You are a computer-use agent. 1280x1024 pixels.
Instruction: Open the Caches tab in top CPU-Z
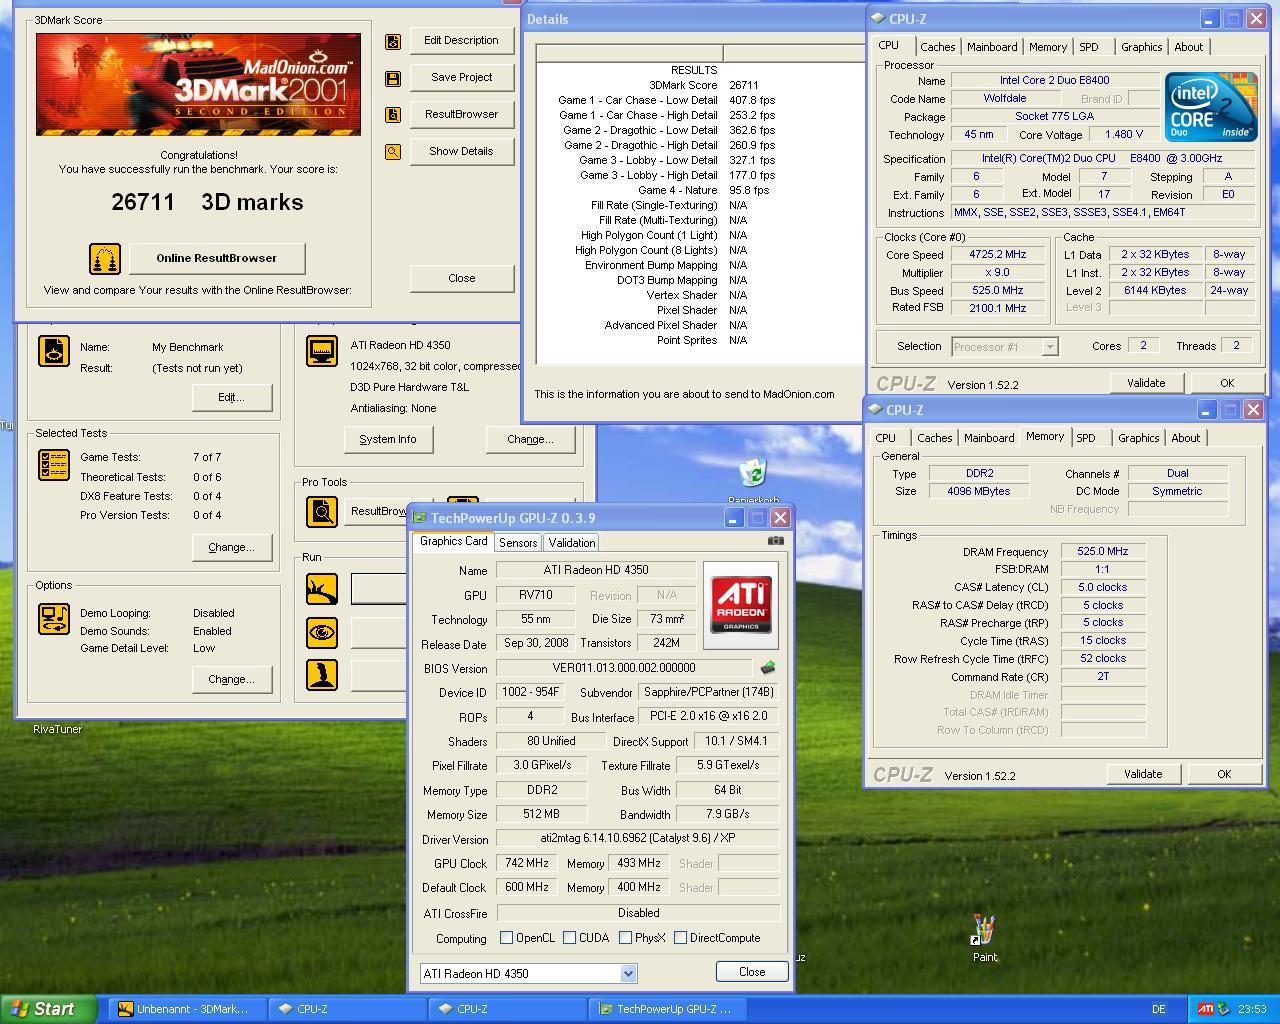click(x=937, y=47)
